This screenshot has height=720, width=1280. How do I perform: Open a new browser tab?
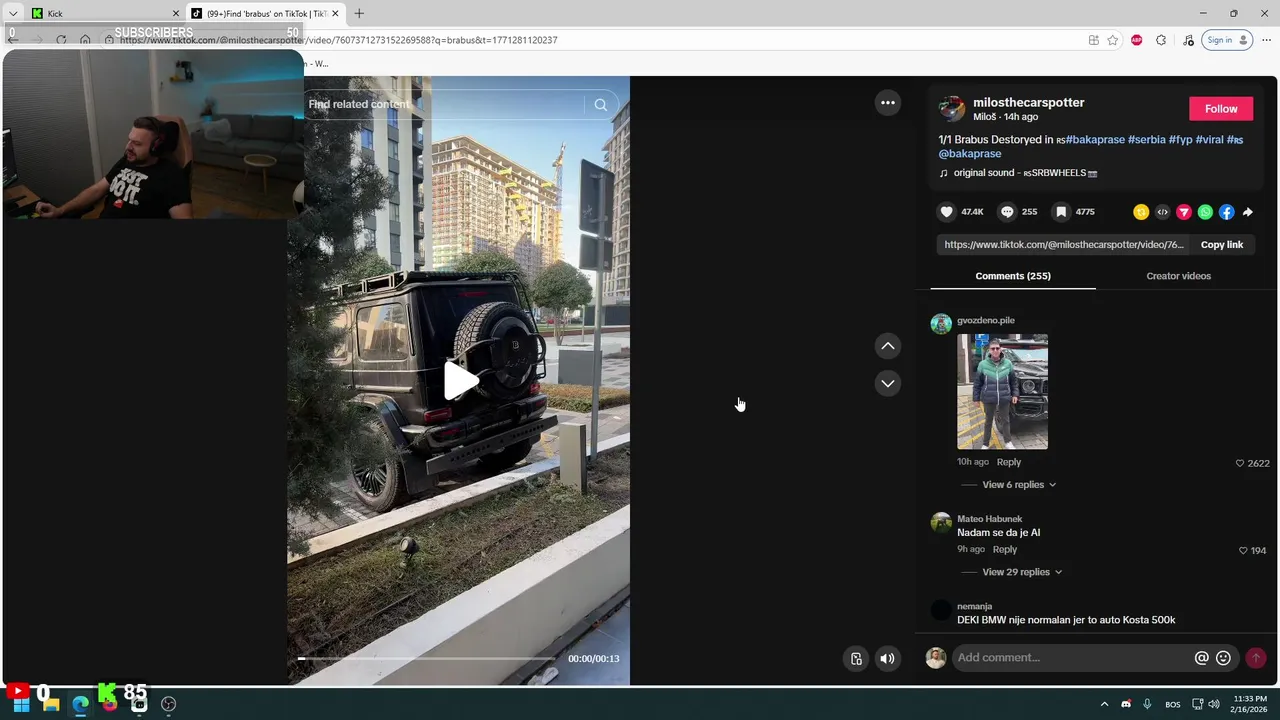click(359, 13)
